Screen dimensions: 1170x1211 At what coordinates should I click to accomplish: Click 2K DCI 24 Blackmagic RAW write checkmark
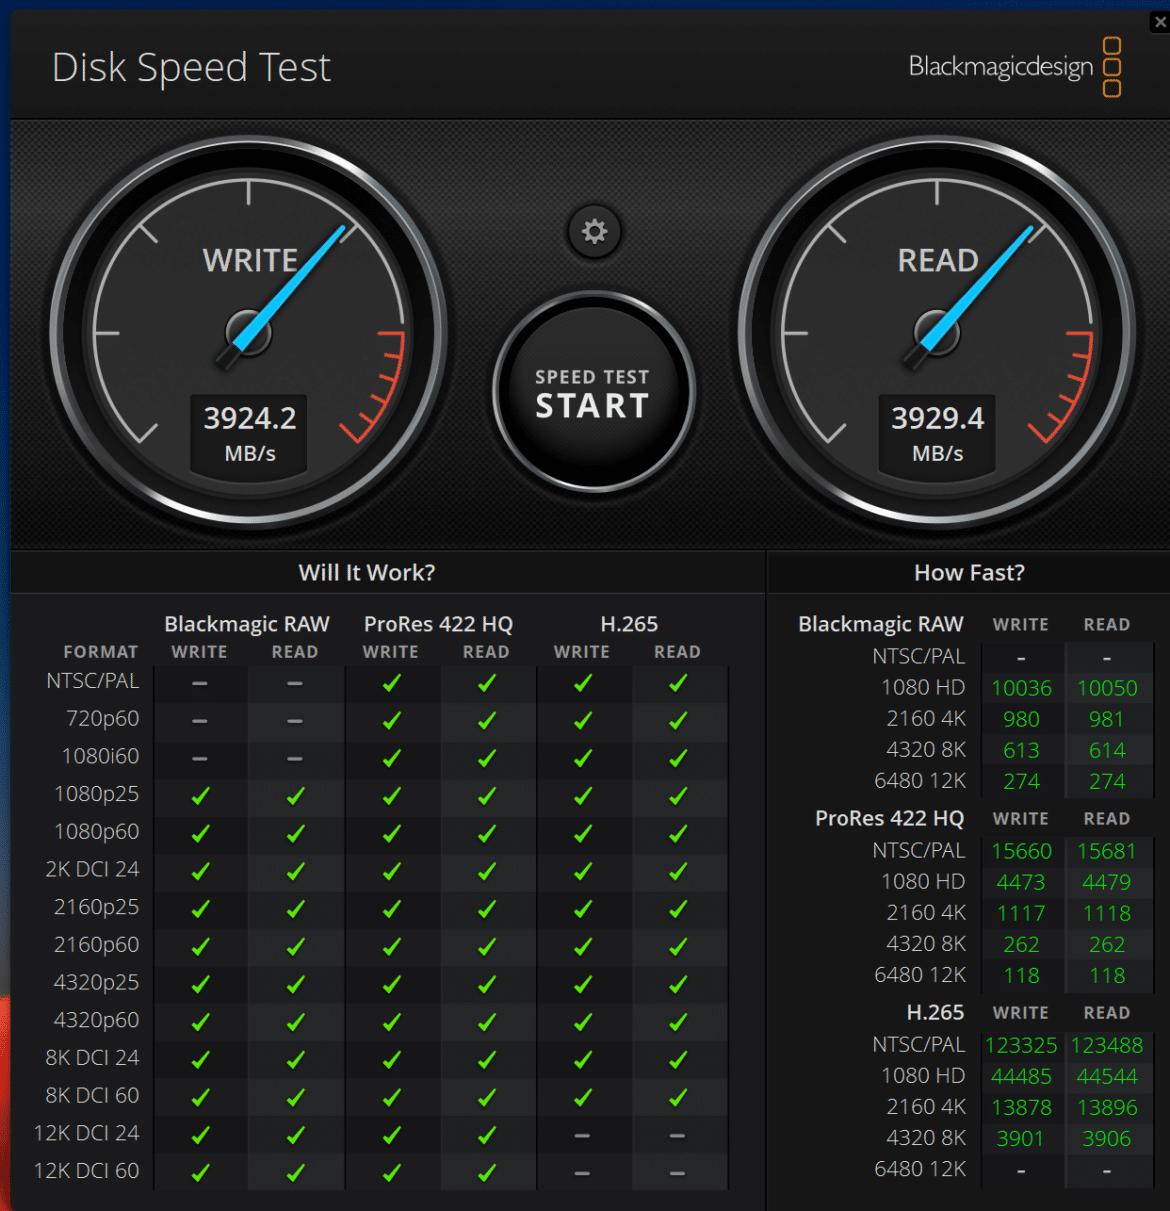tap(200, 871)
